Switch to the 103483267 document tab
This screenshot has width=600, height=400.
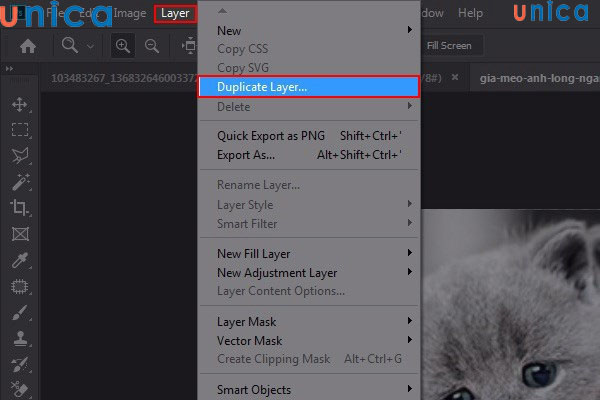point(124,78)
